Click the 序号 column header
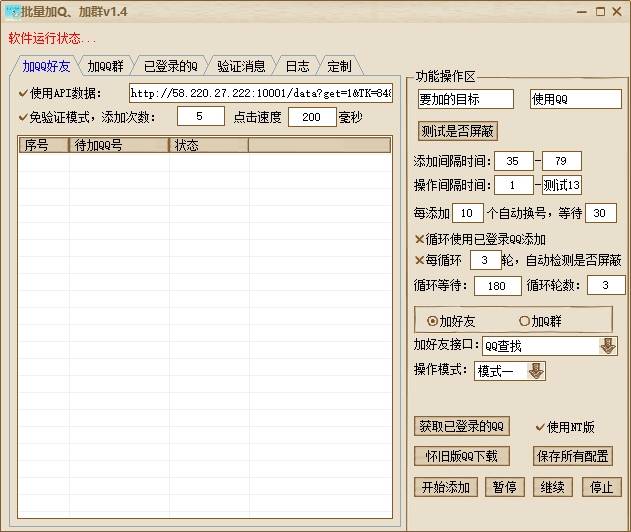Viewport: 631px width, 532px height. click(44, 145)
